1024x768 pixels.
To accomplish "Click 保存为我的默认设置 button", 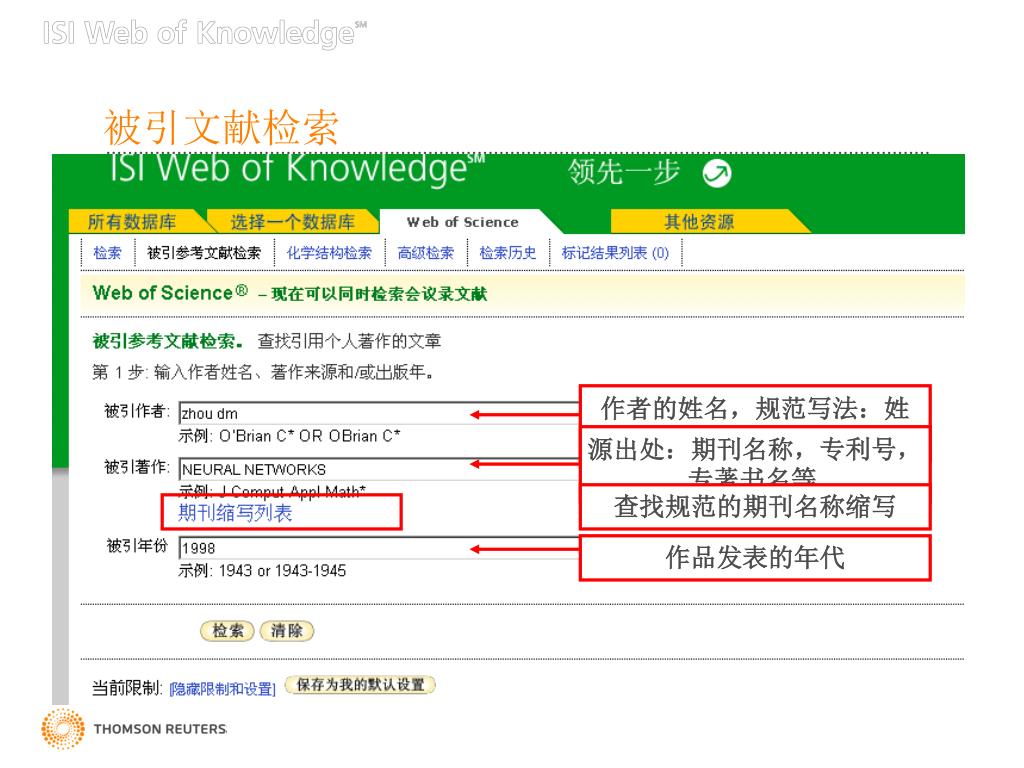I will point(360,685).
